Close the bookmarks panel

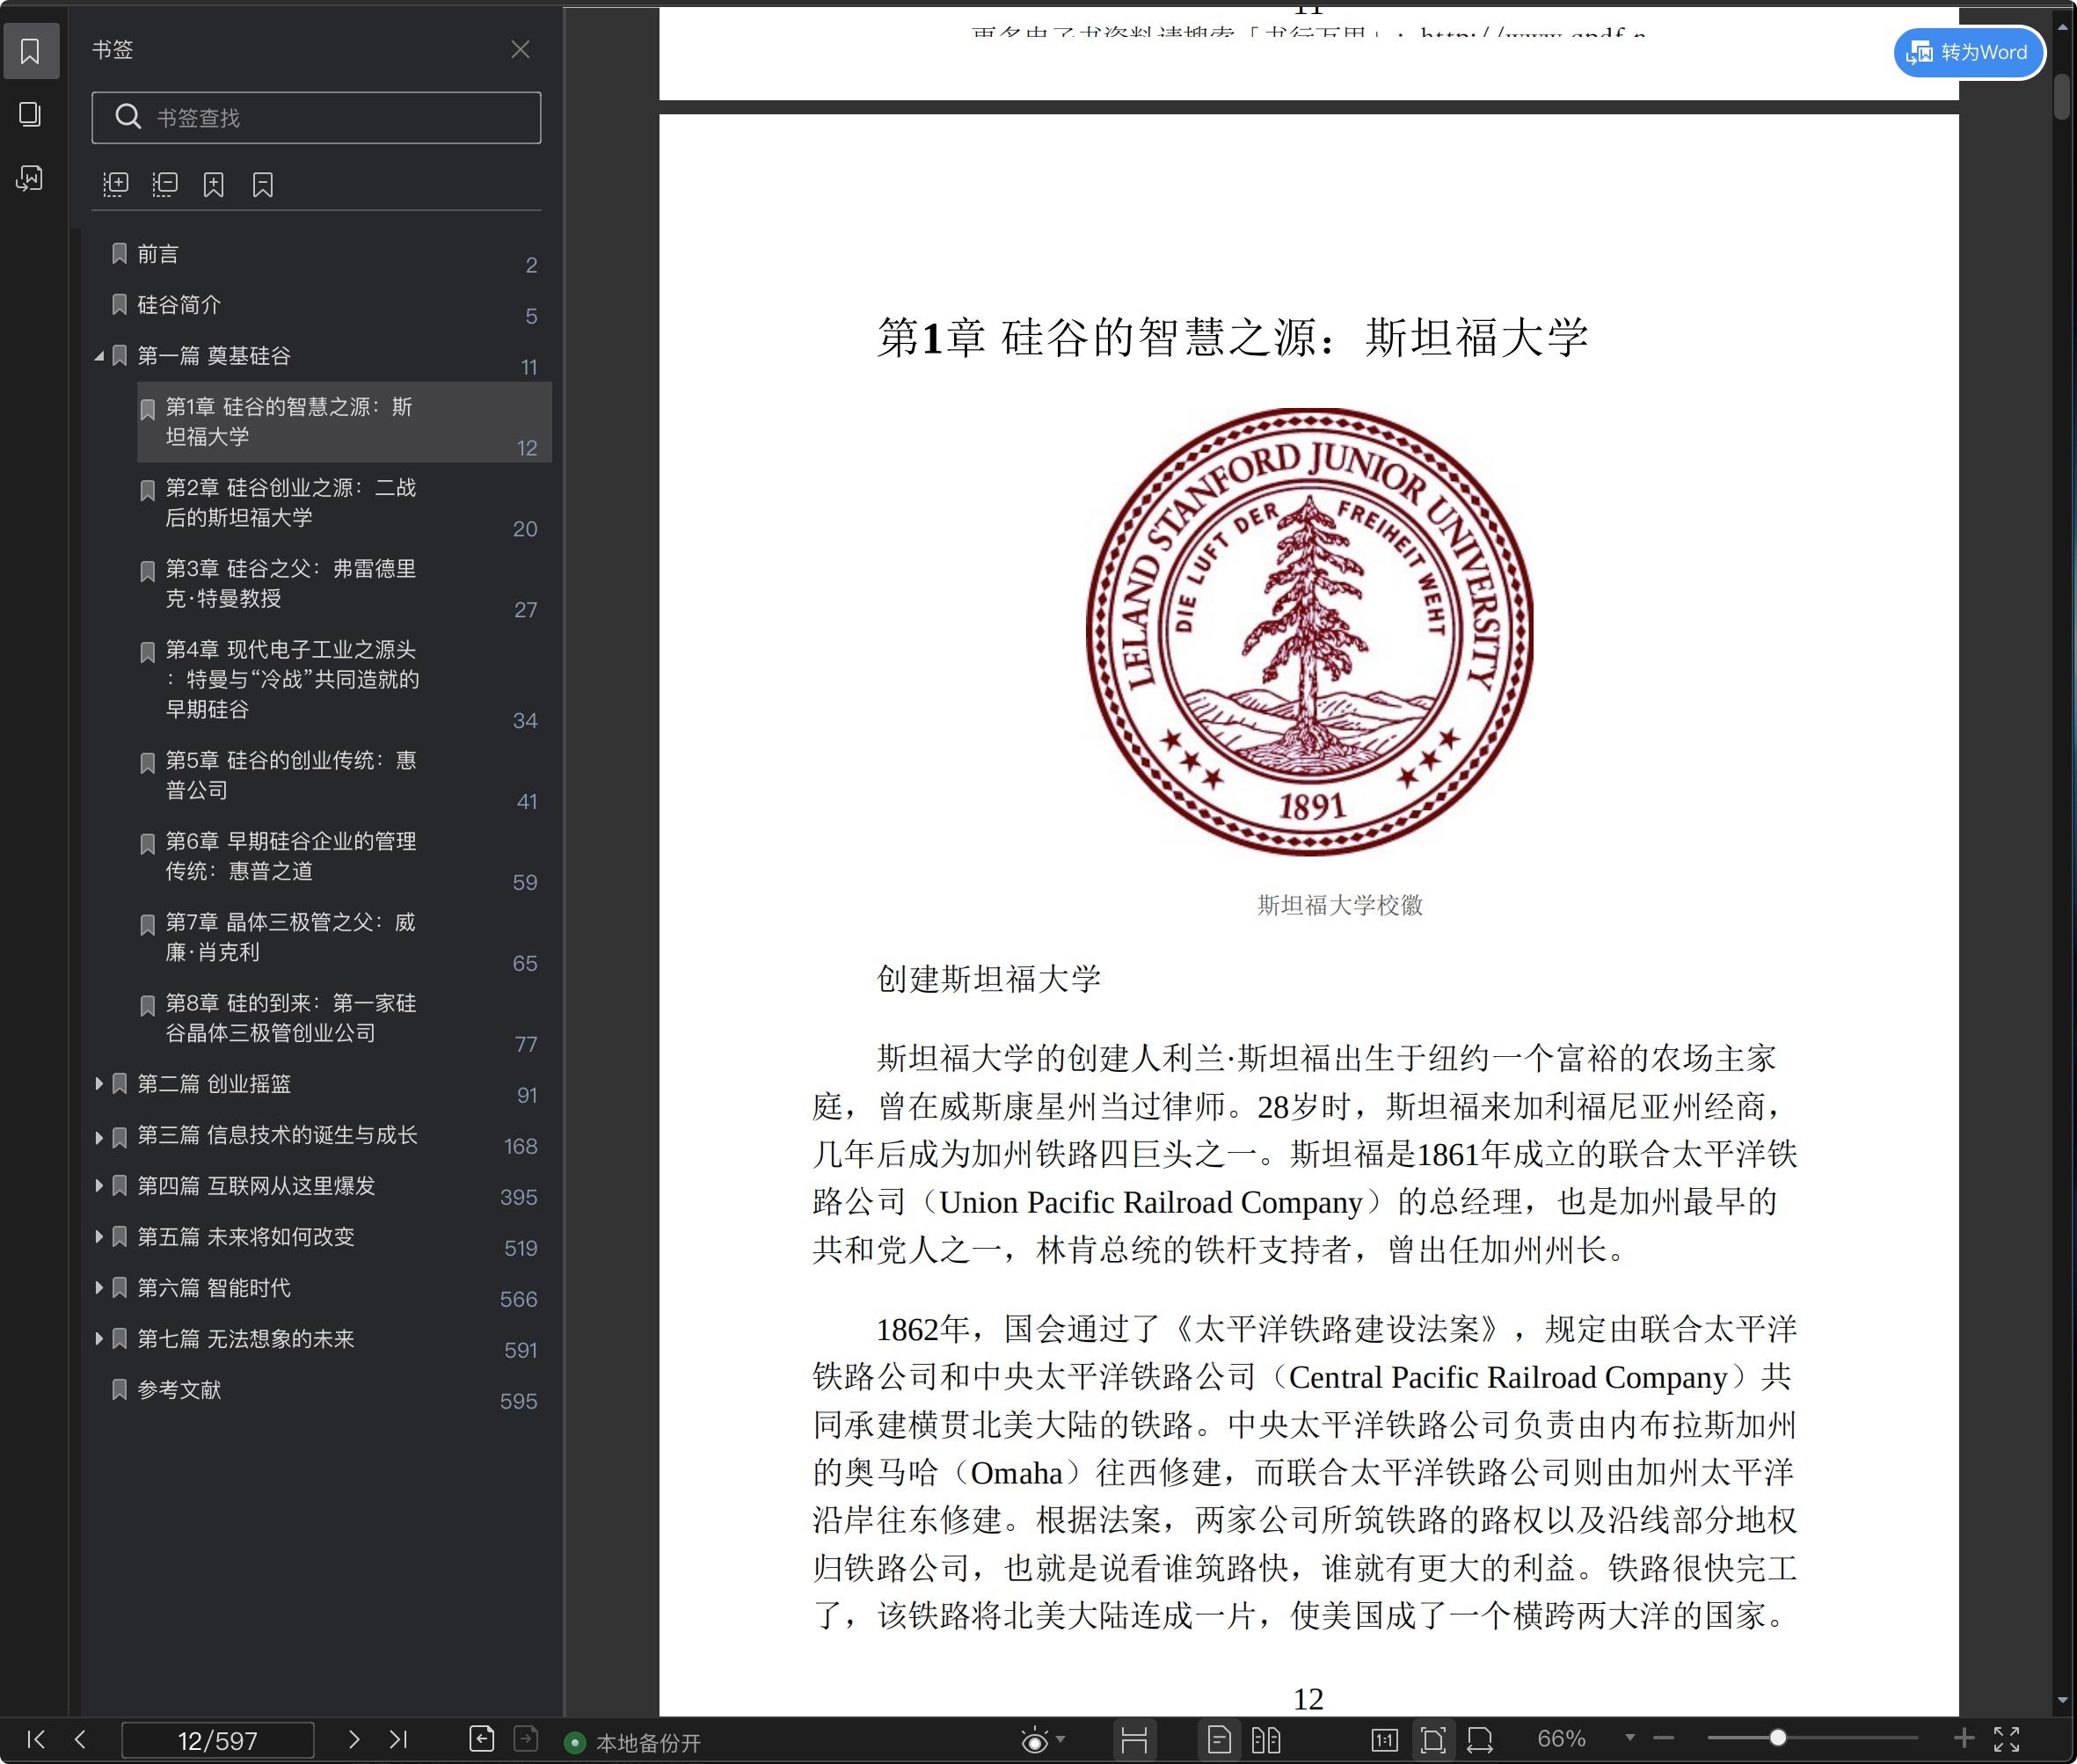click(520, 49)
